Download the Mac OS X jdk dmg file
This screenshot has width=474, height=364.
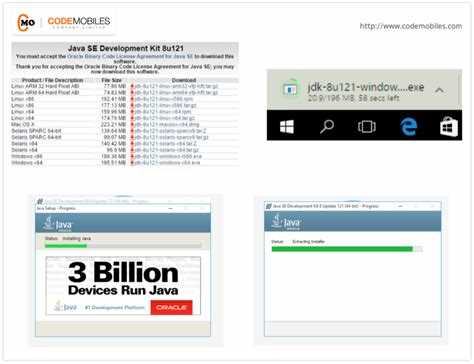point(167,124)
